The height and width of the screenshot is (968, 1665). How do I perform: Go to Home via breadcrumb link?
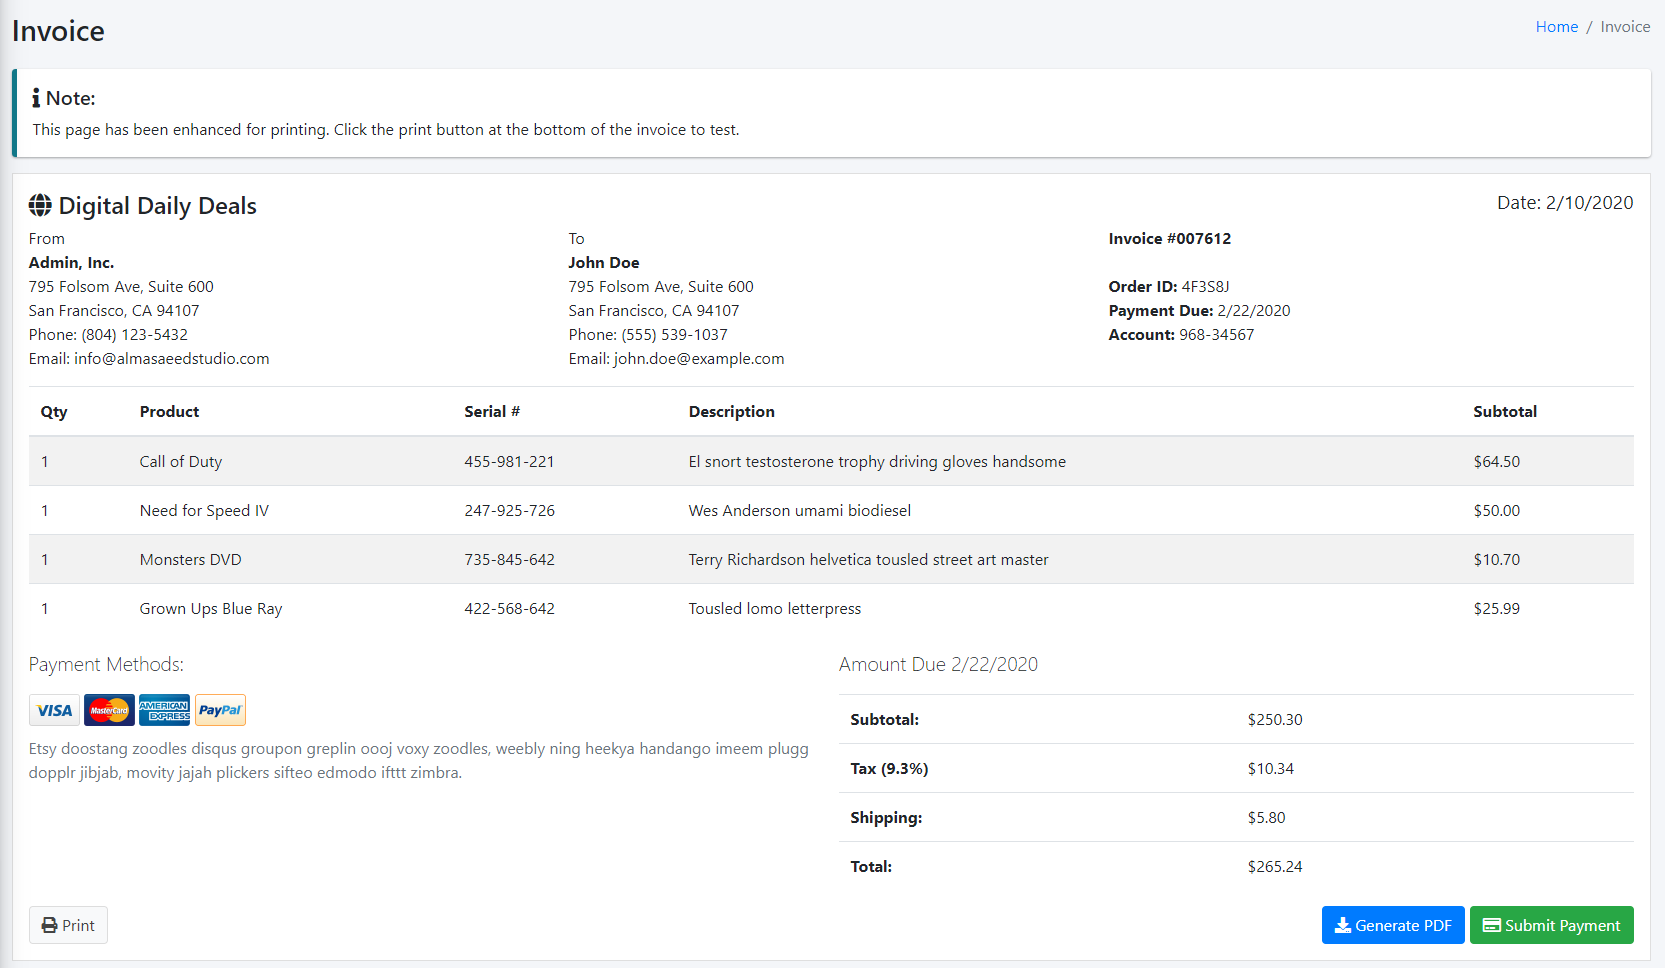coord(1556,27)
